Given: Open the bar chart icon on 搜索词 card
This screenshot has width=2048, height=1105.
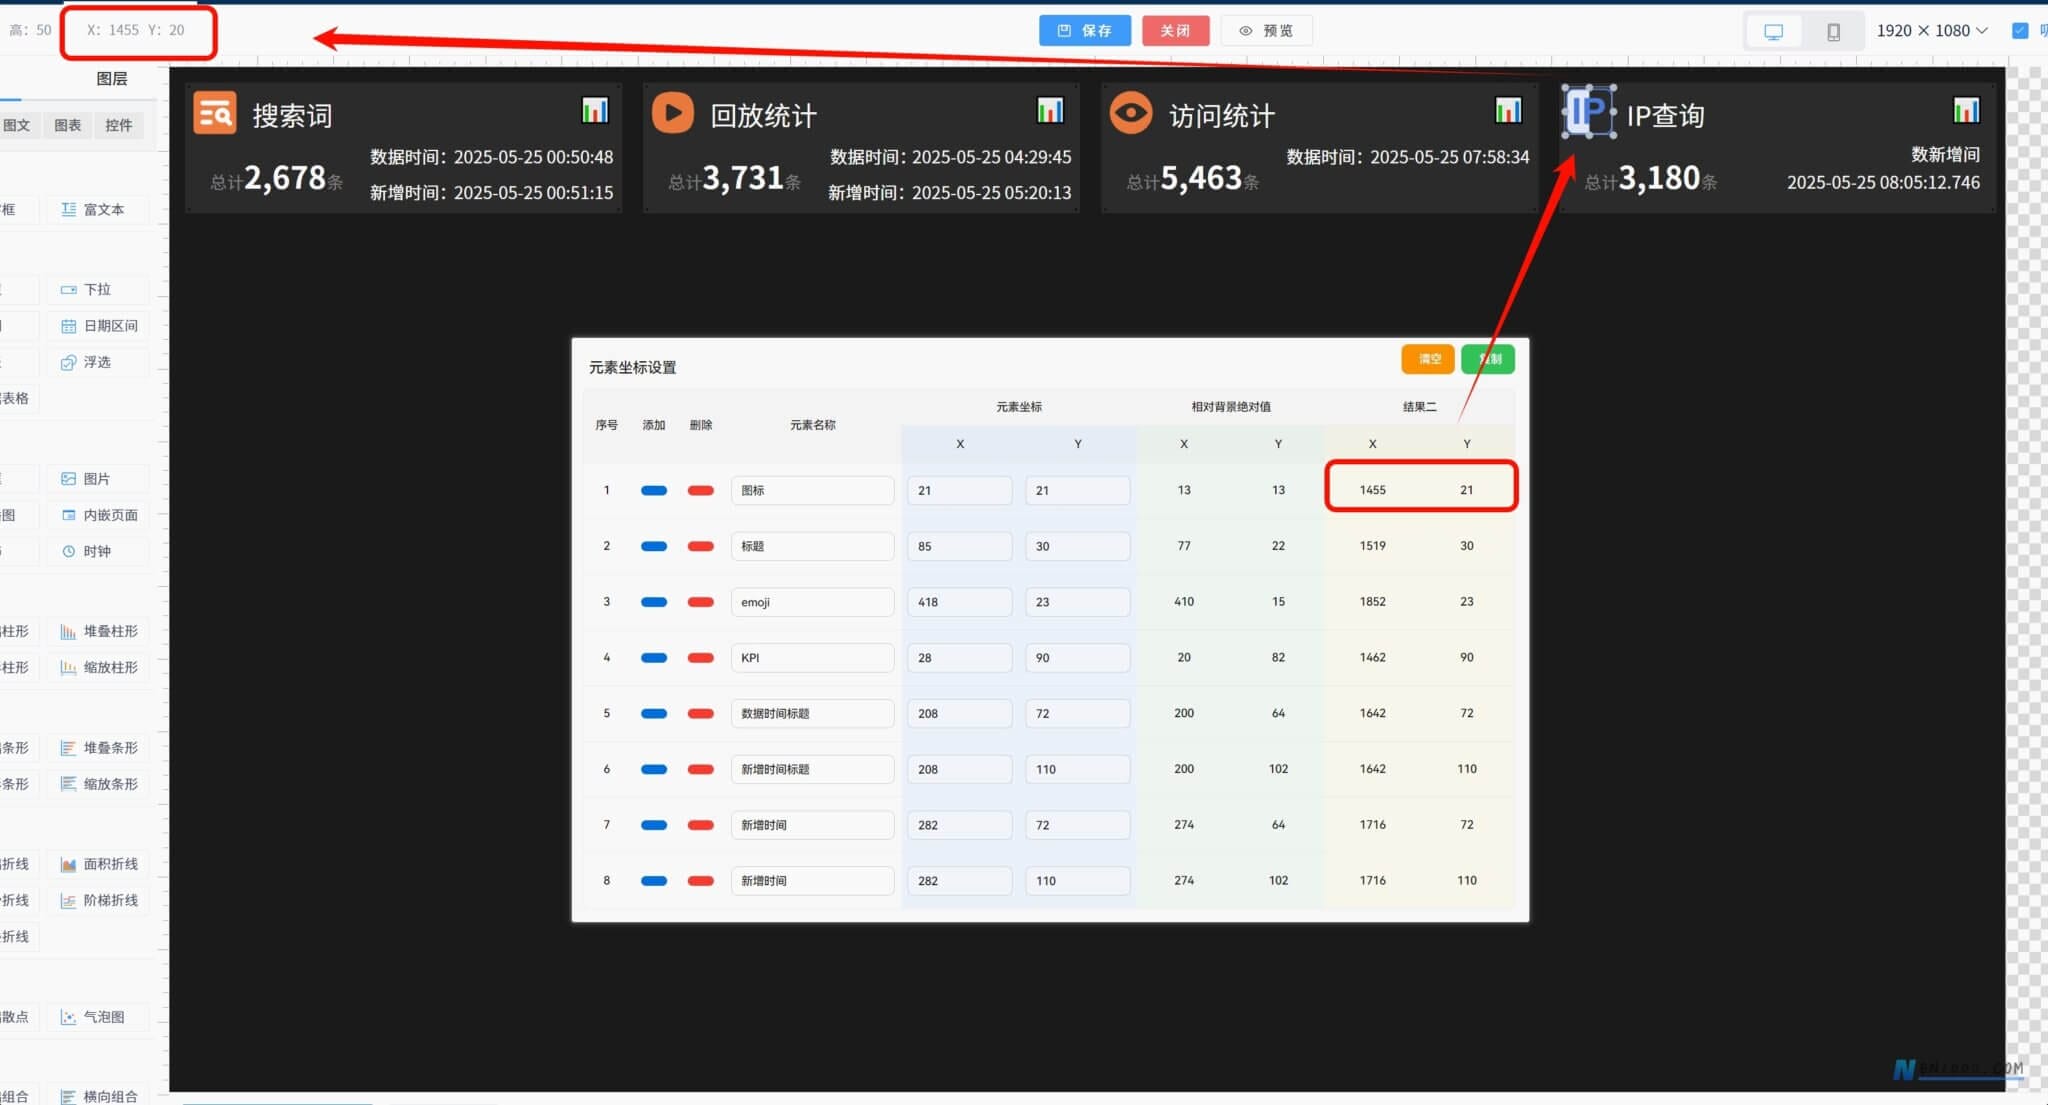Looking at the screenshot, I should click(x=595, y=110).
